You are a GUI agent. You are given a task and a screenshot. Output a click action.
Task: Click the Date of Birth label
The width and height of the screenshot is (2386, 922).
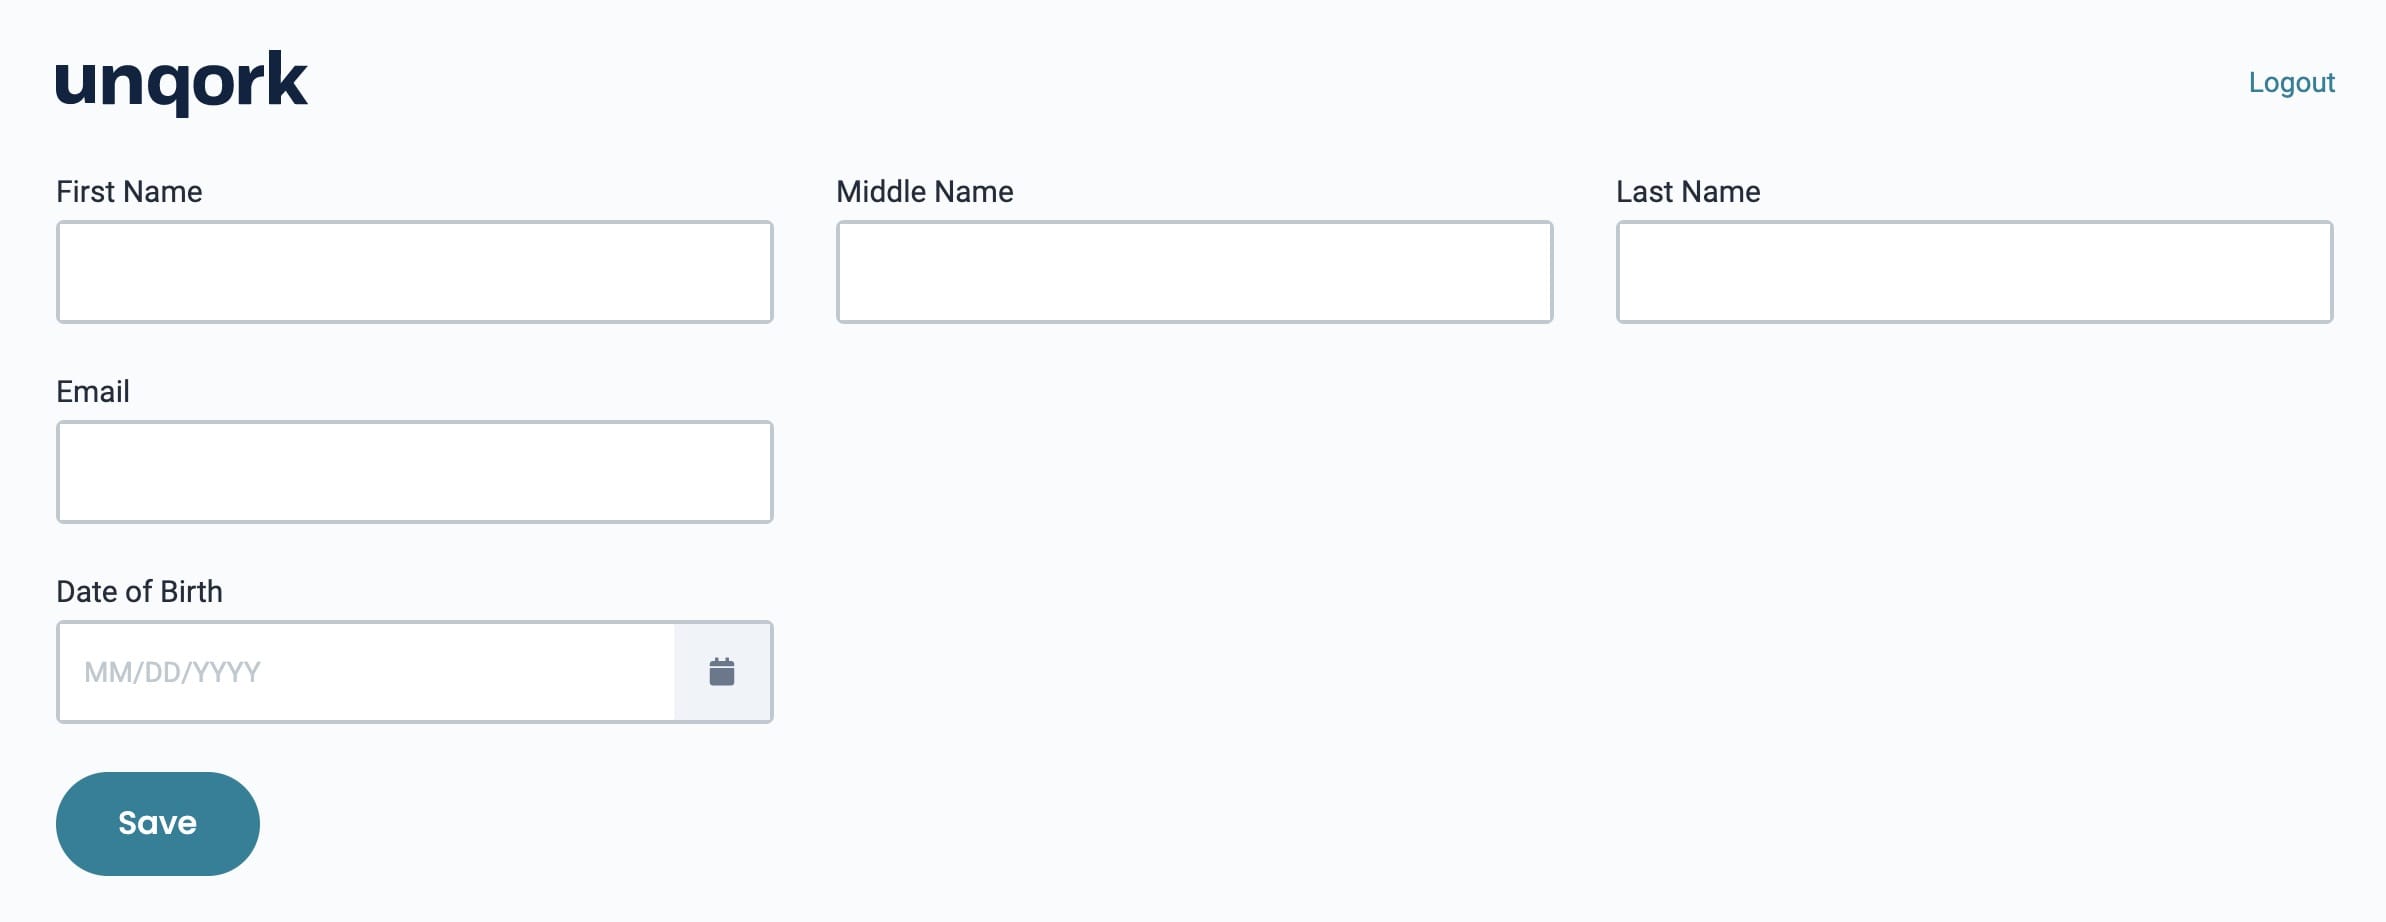tap(139, 591)
